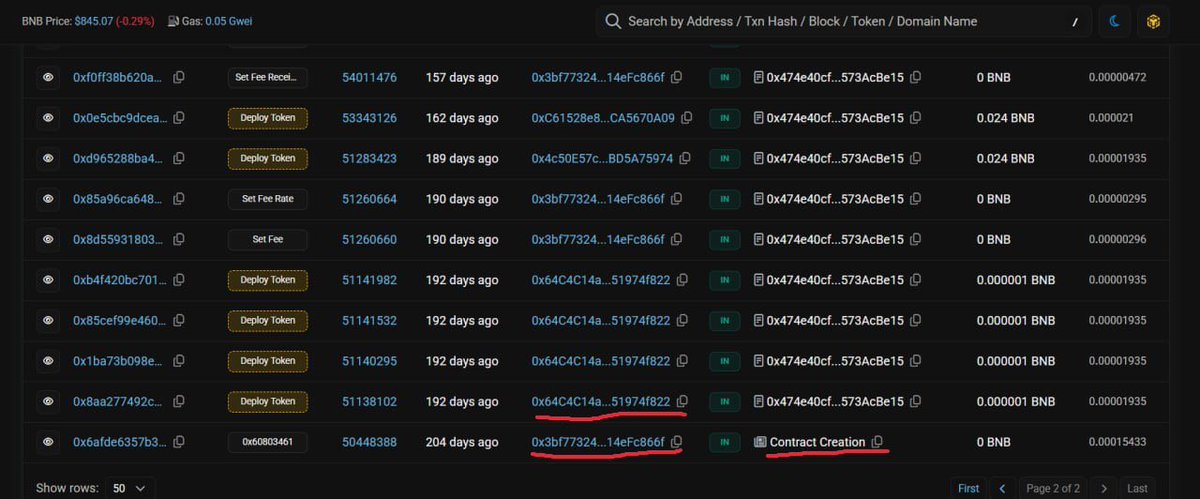This screenshot has width=1200, height=499.
Task: Copy transaction hash 0x85a96ca648
Action: point(179,199)
